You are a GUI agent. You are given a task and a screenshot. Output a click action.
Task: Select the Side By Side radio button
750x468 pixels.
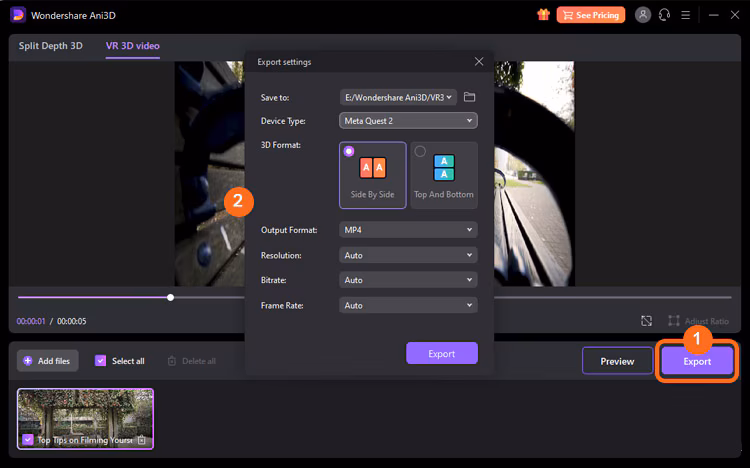(349, 151)
